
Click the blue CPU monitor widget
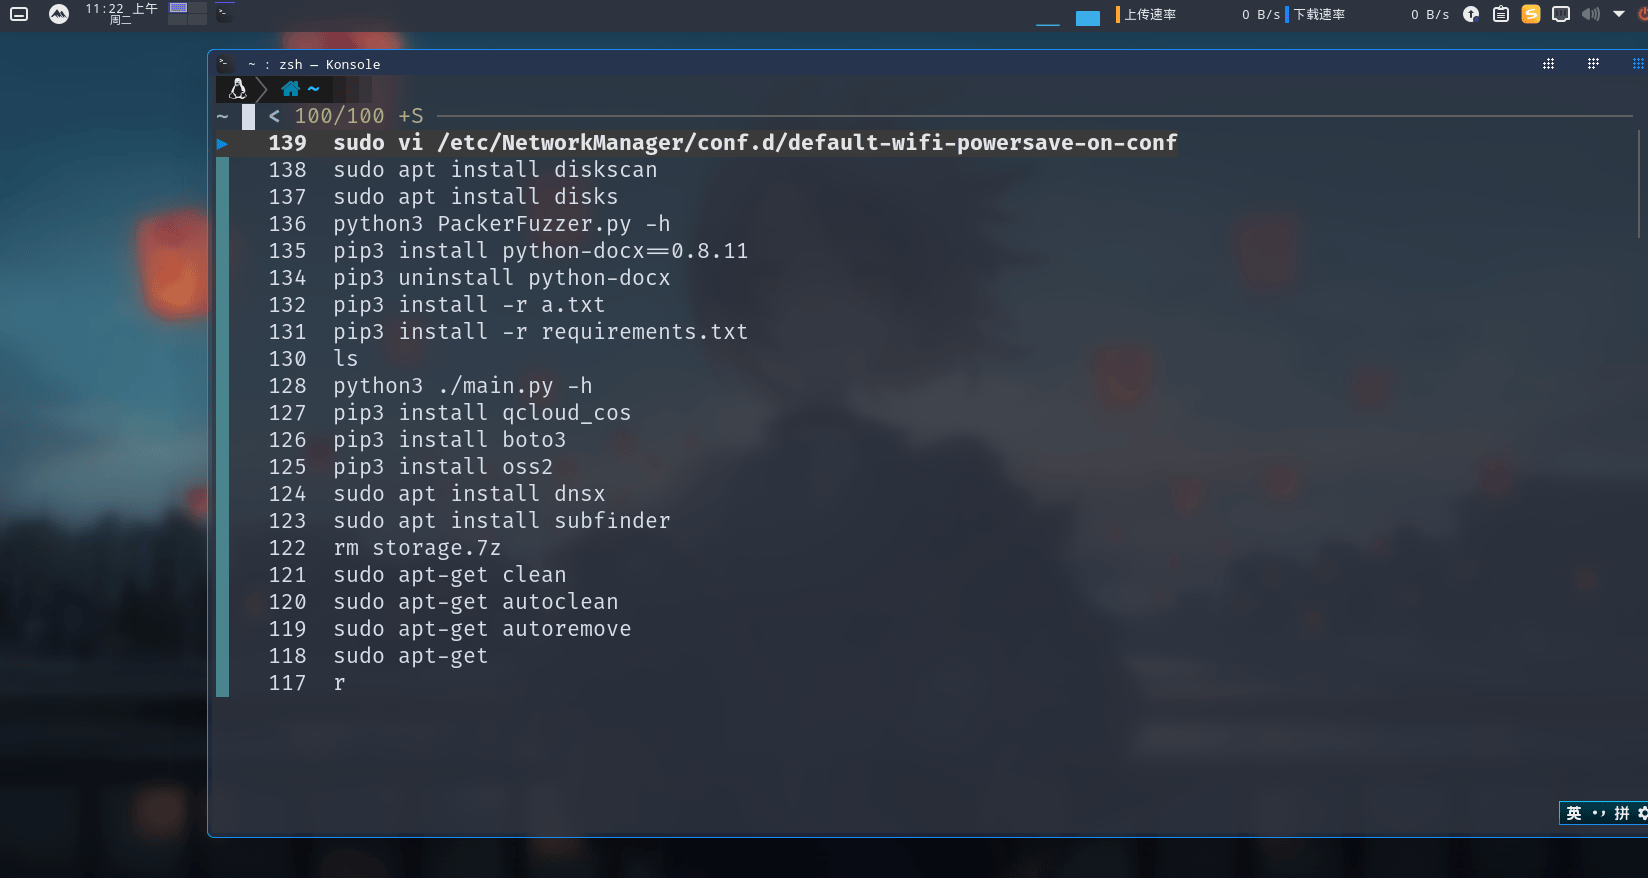pos(1088,17)
